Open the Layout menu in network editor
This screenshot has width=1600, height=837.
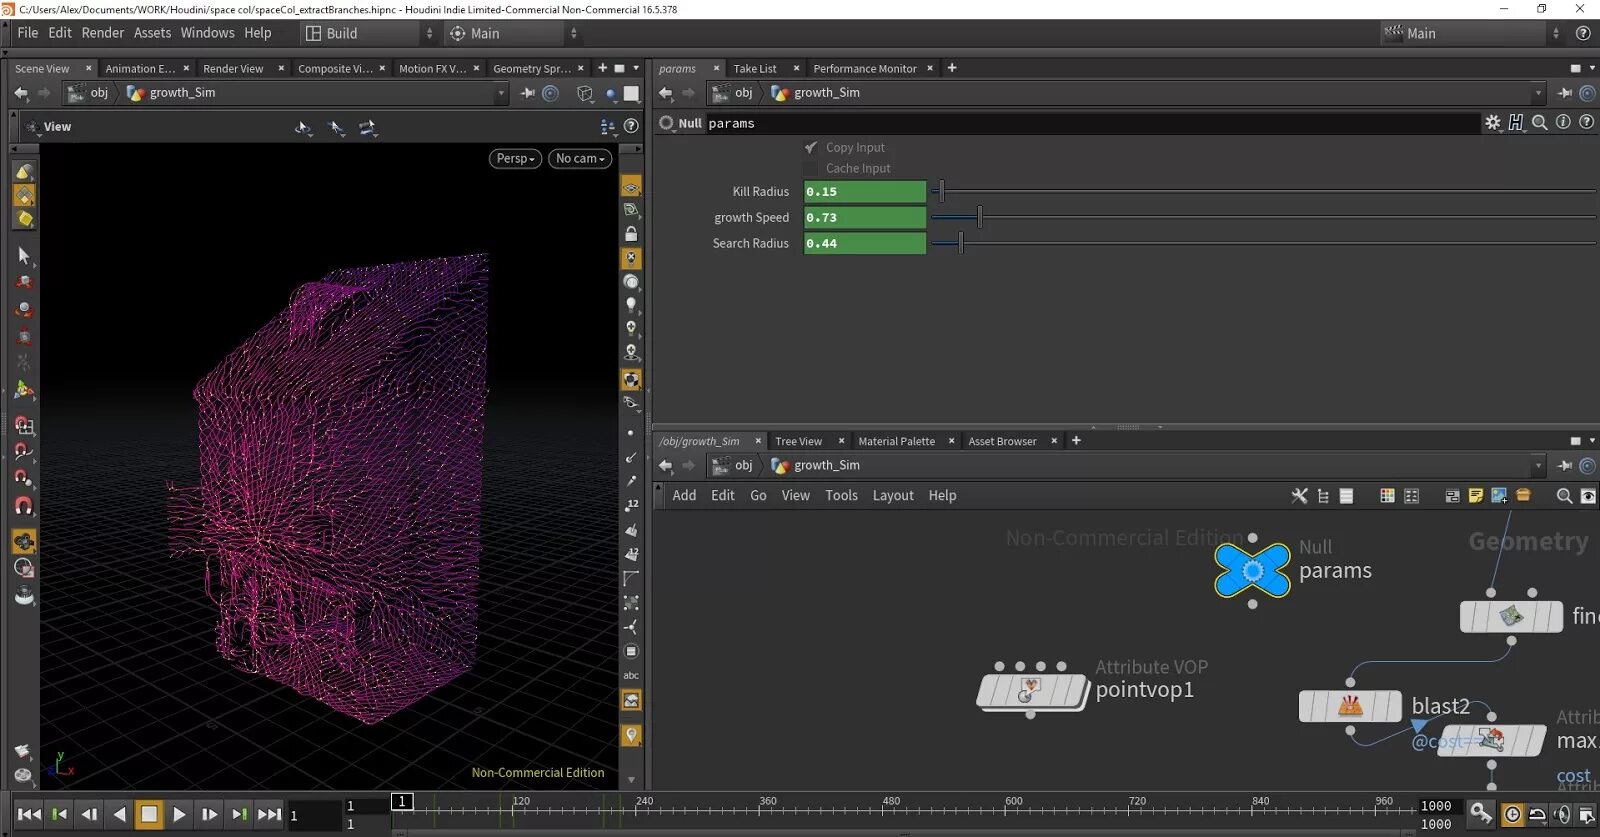[892, 496]
